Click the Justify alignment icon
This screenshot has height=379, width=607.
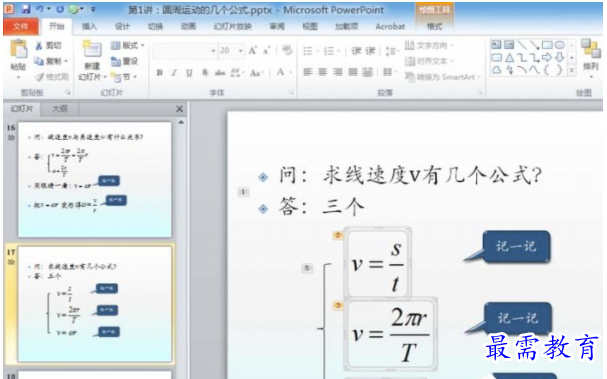(353, 72)
